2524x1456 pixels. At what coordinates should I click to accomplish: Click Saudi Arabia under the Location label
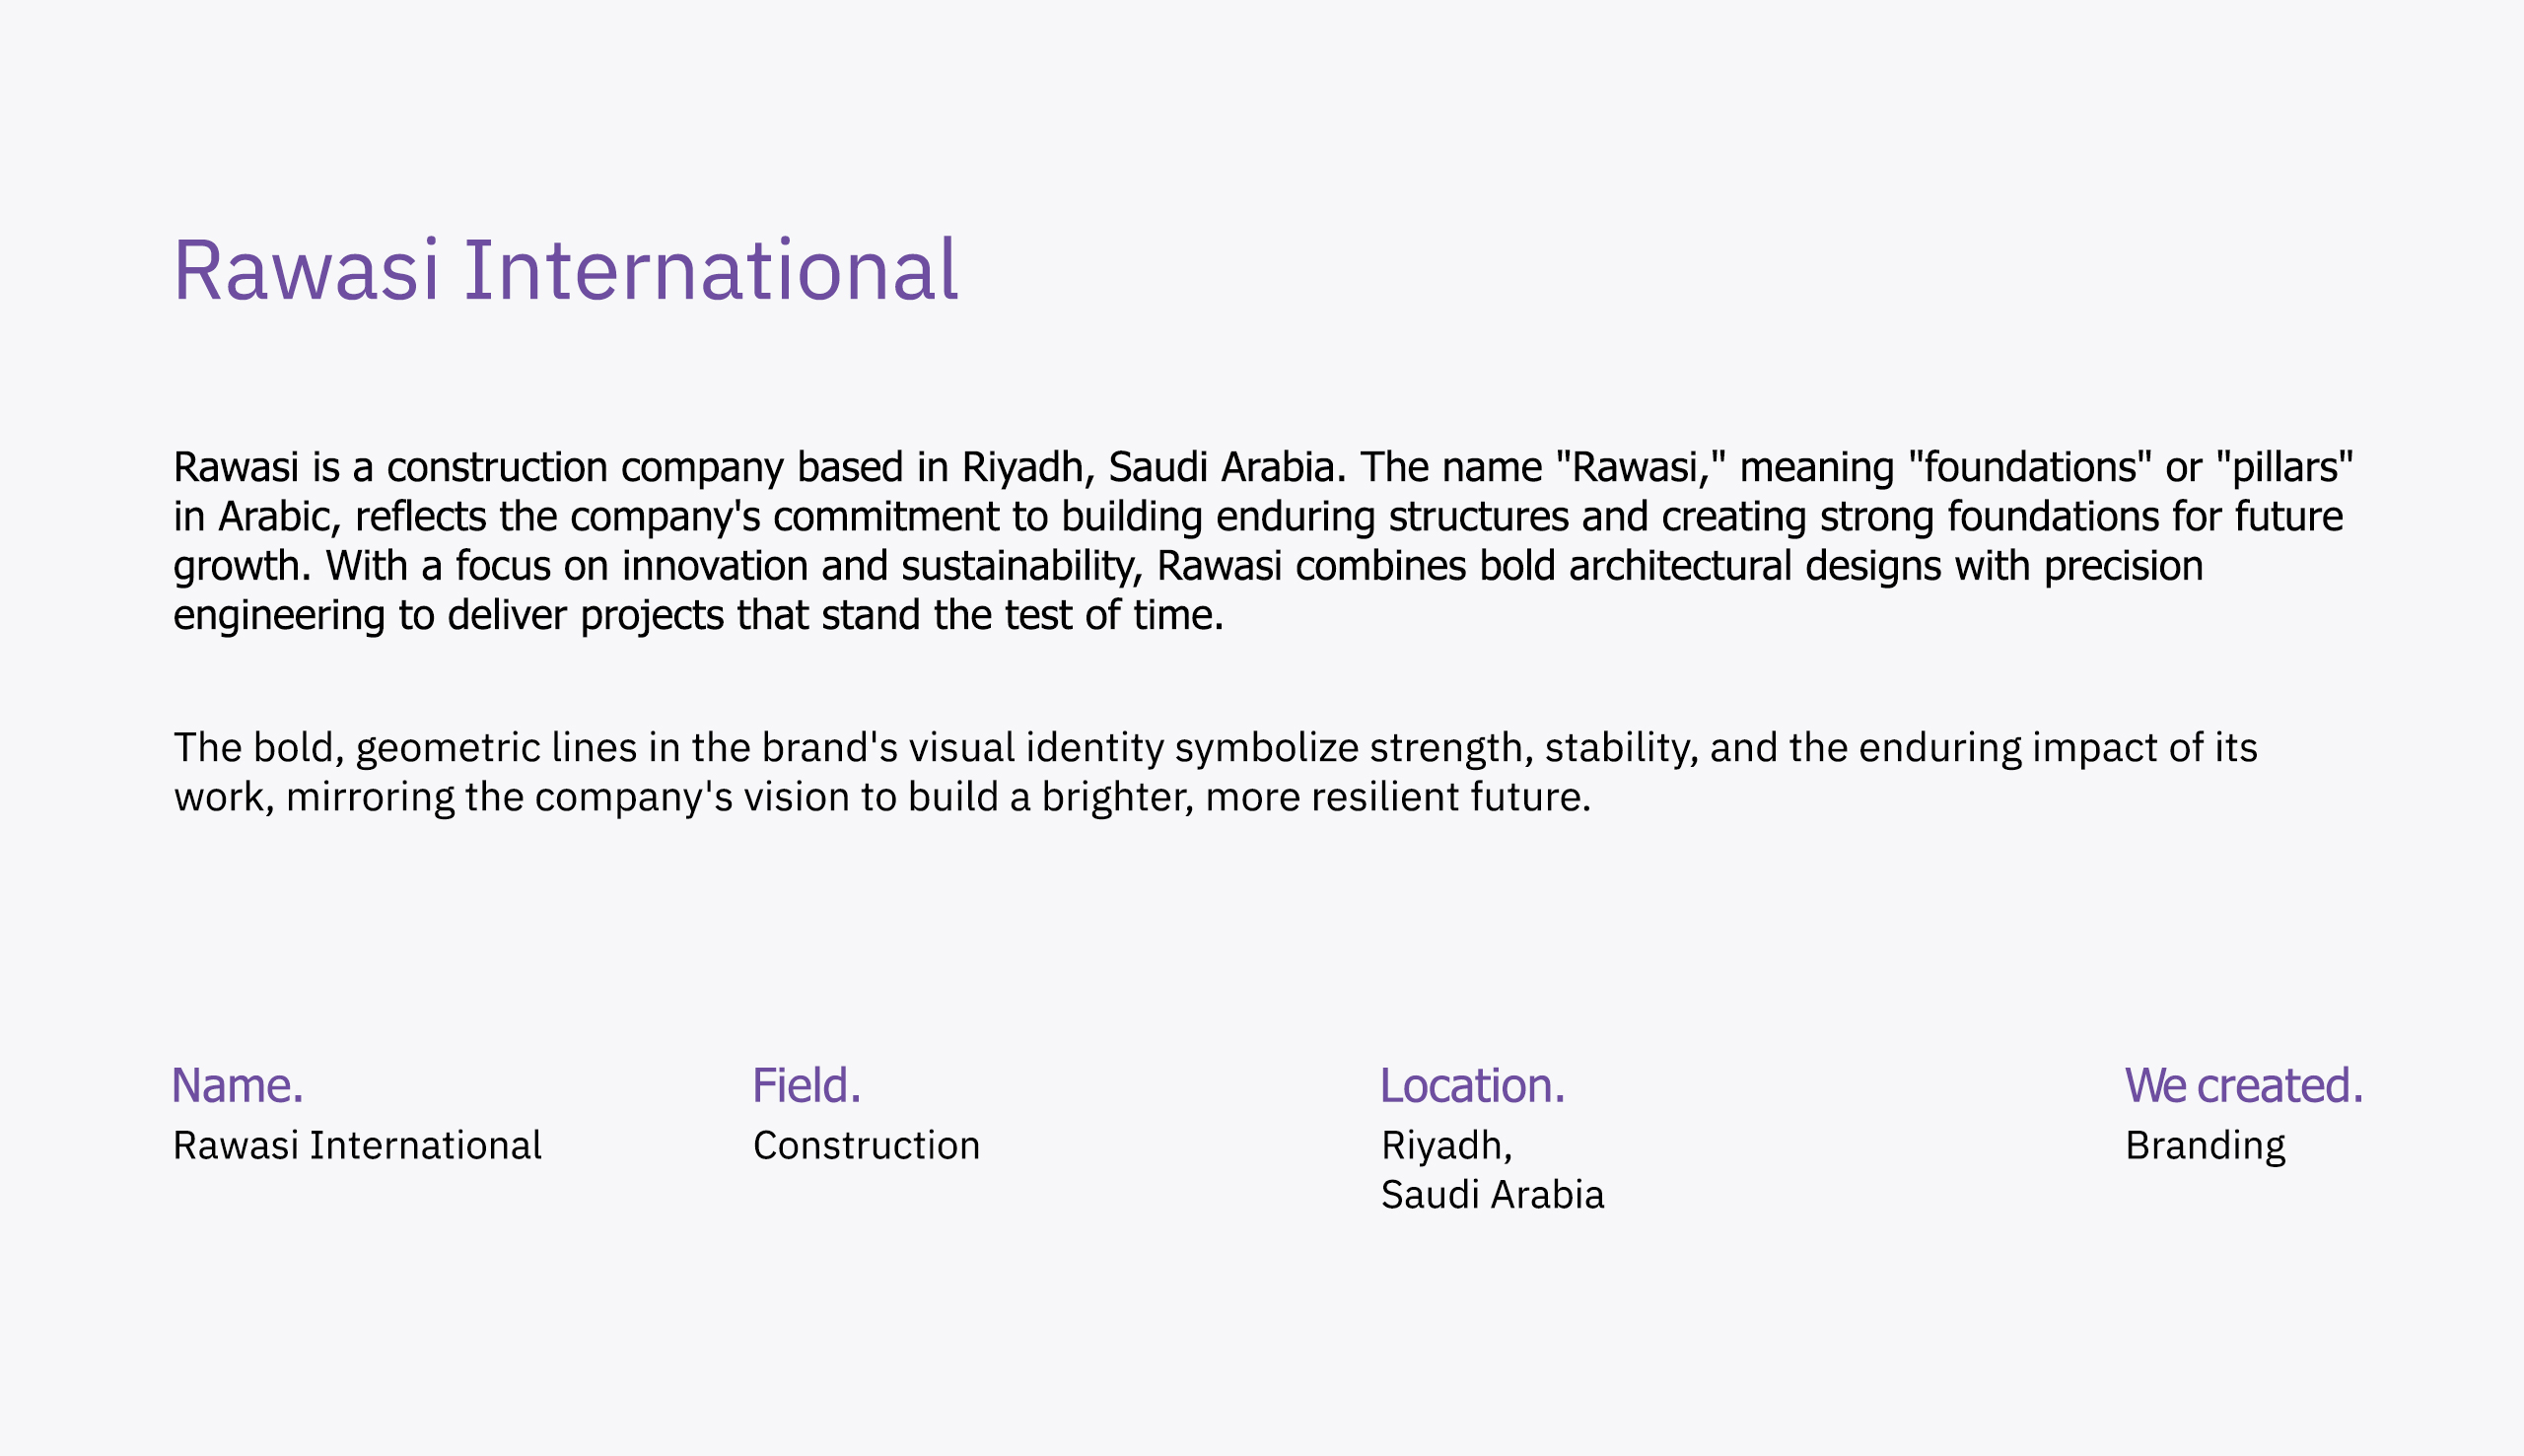point(1492,1195)
